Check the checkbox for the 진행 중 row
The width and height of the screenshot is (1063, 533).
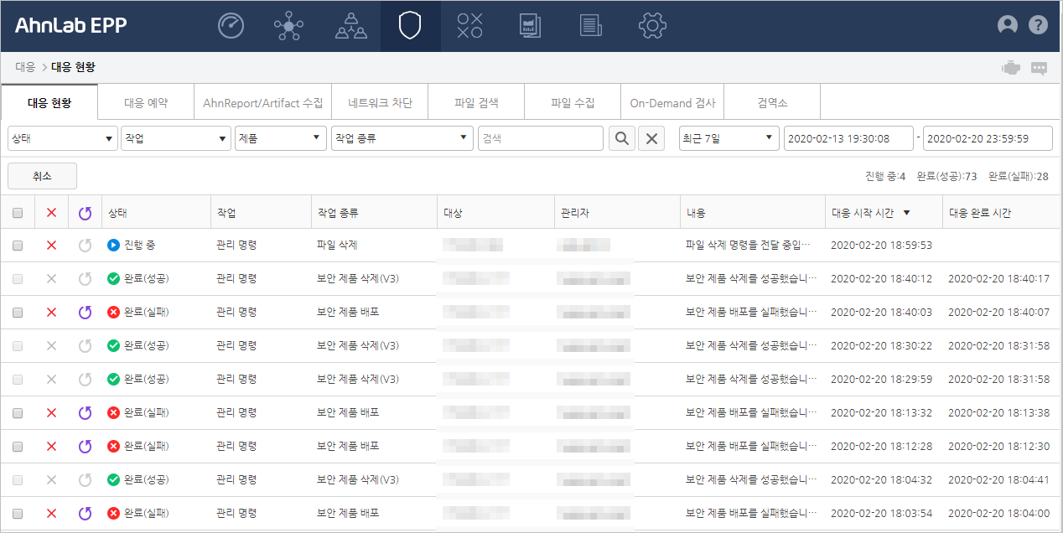tap(17, 245)
